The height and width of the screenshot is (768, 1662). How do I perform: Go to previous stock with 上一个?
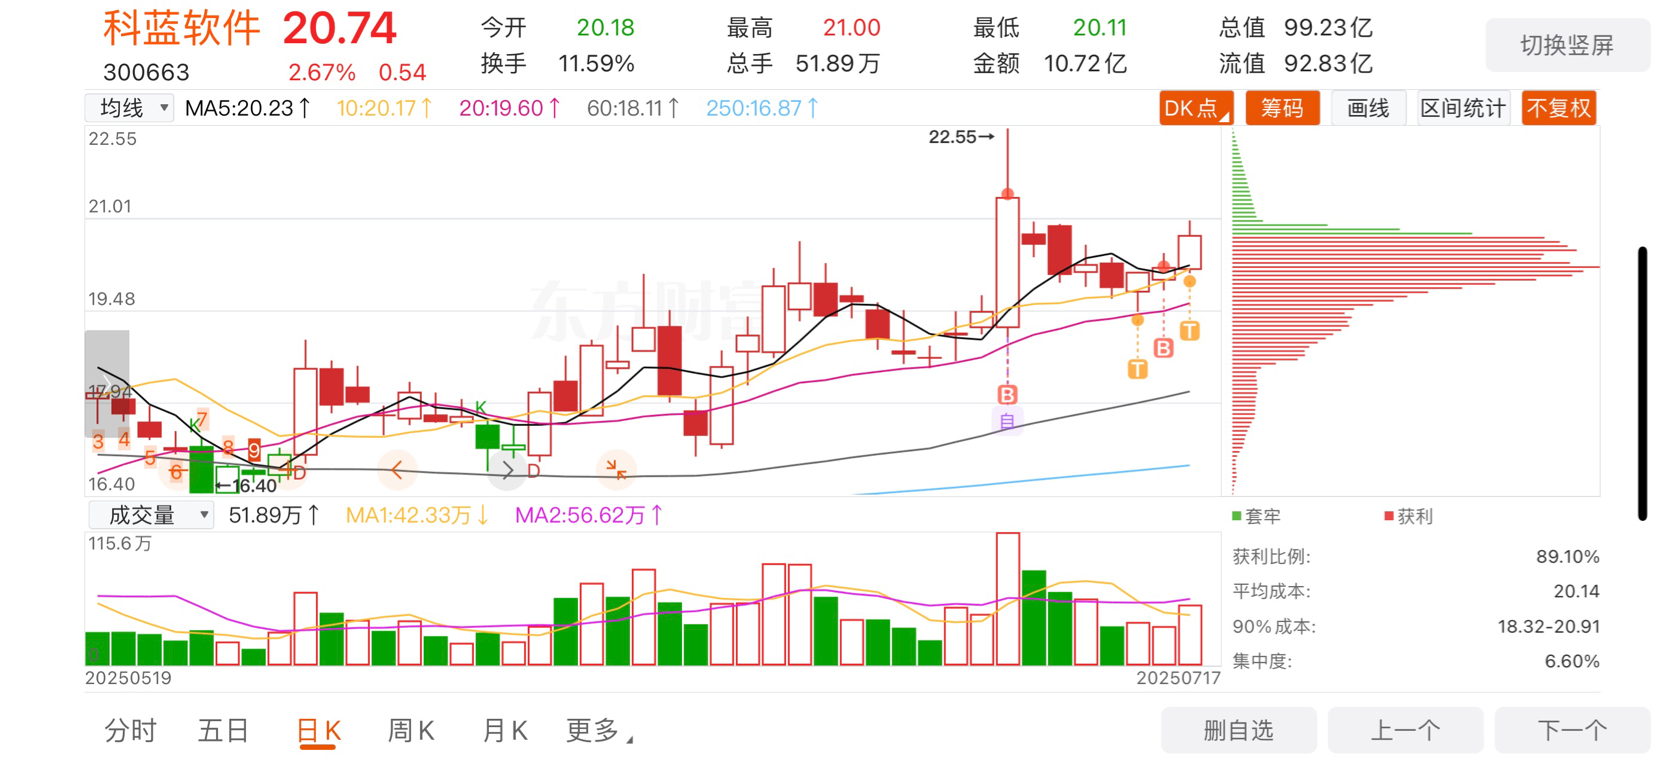(1405, 730)
